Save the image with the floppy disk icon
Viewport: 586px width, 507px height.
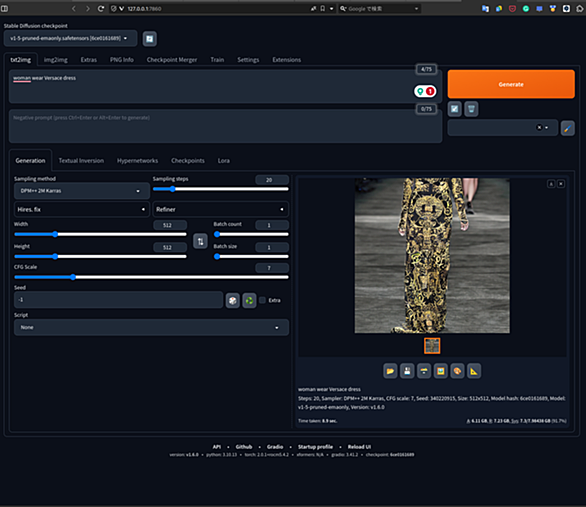coord(407,371)
